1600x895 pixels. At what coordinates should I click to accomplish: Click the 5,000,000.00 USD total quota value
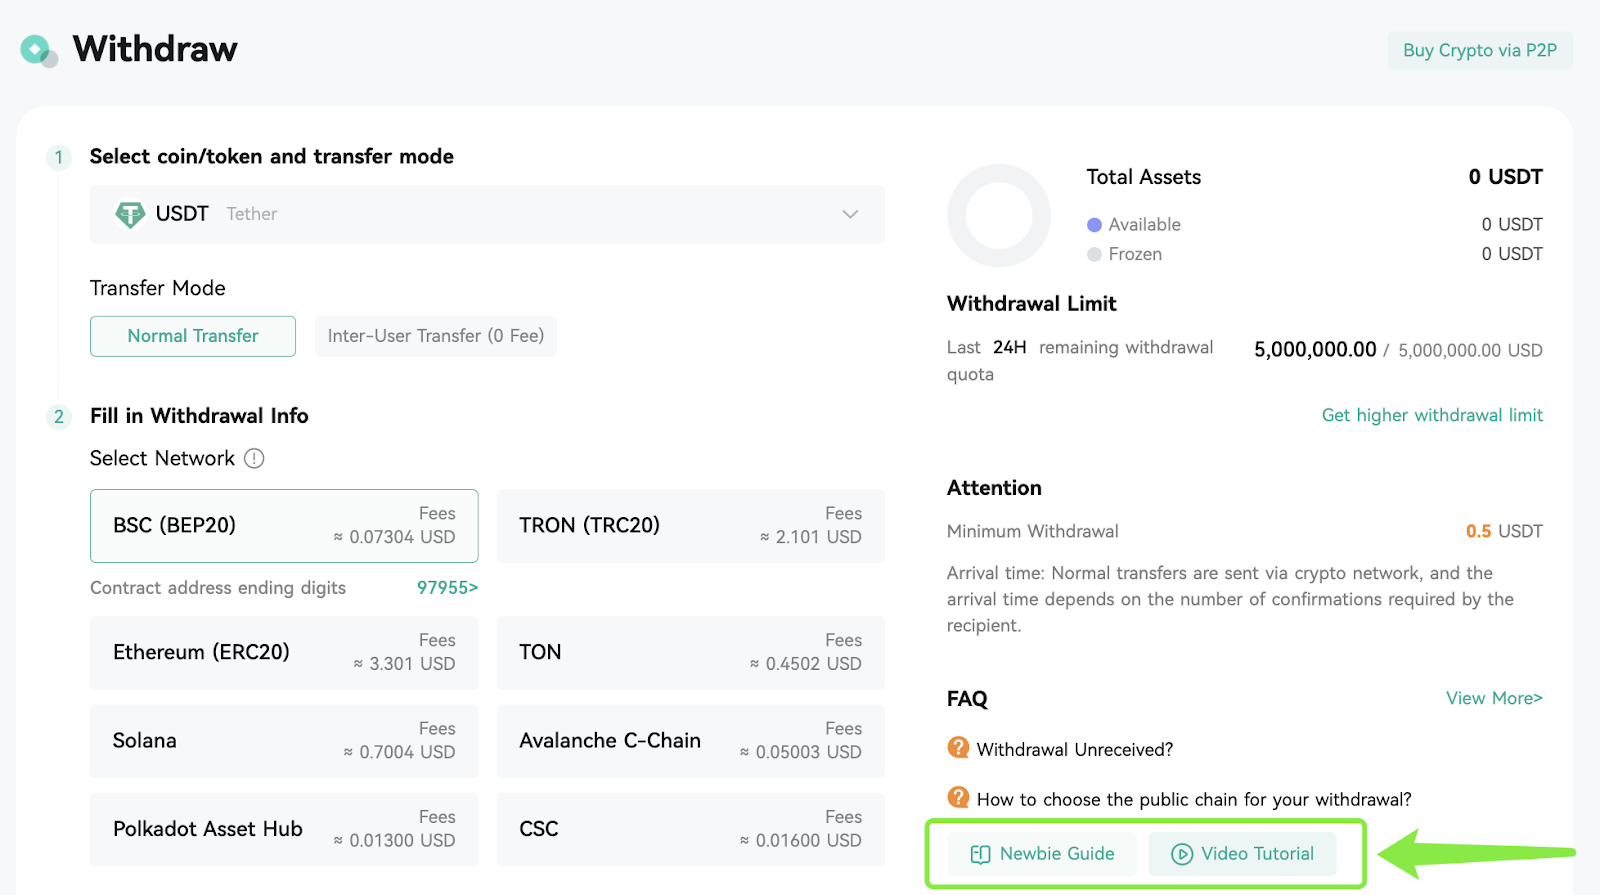(x=1470, y=351)
